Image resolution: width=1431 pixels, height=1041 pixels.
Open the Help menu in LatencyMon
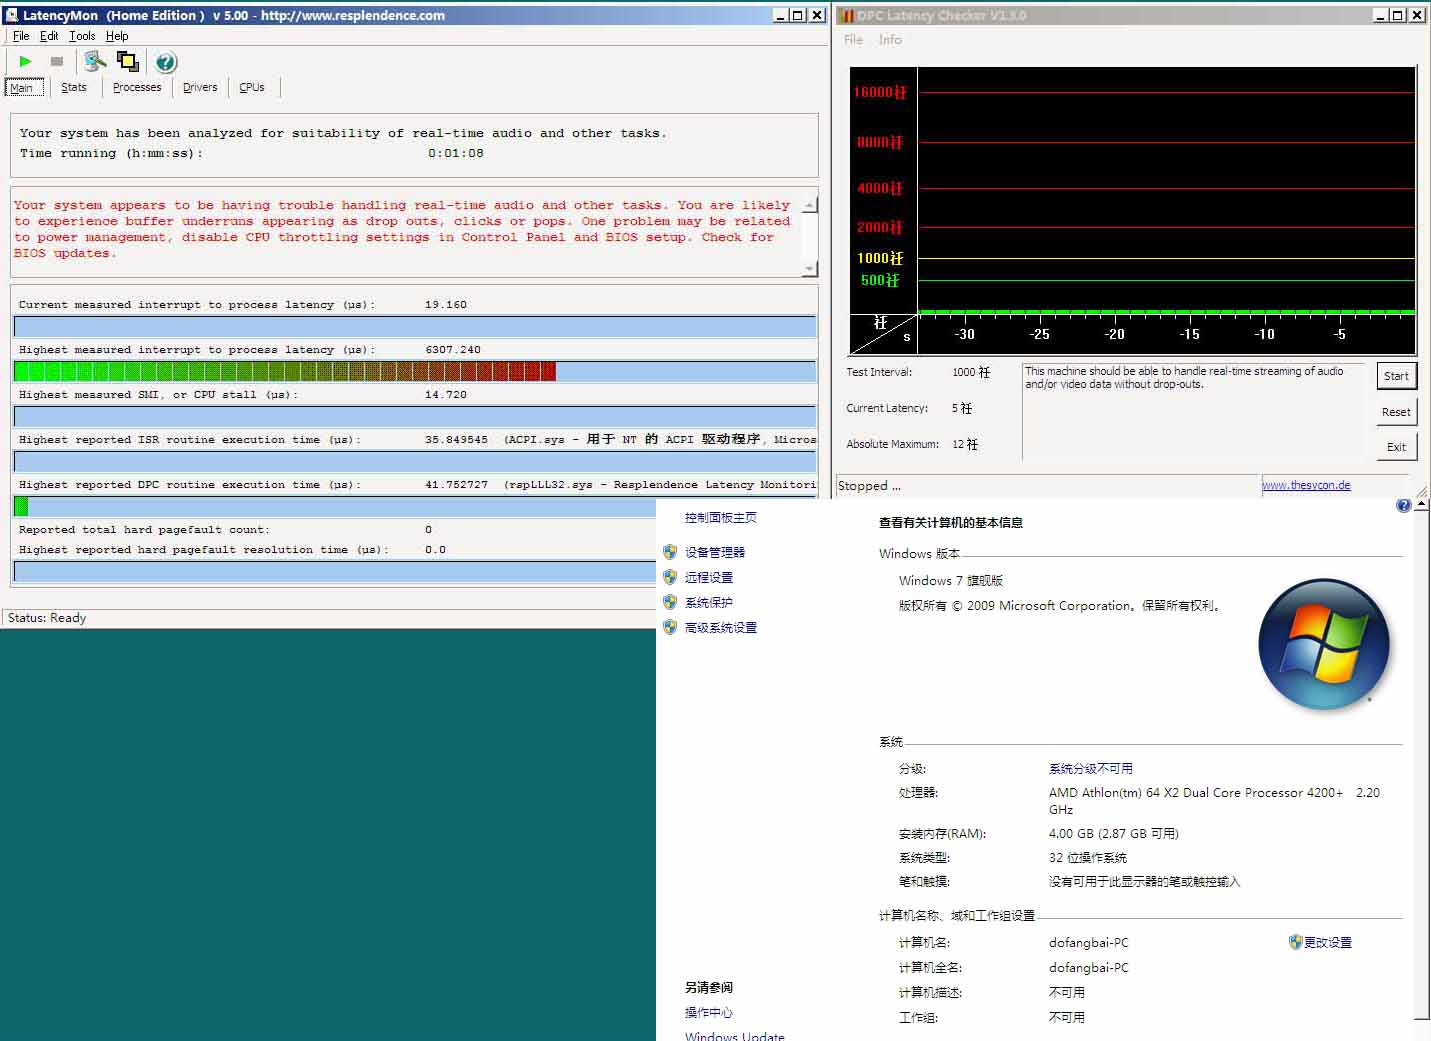(117, 36)
